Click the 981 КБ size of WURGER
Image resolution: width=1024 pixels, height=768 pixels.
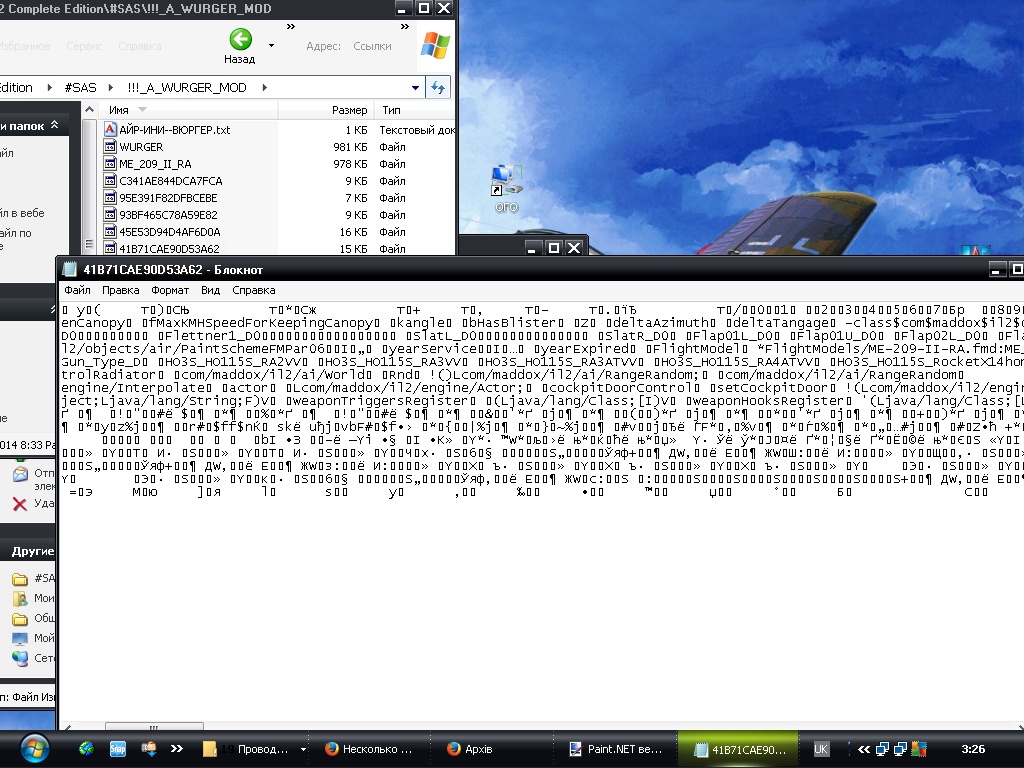[350, 147]
